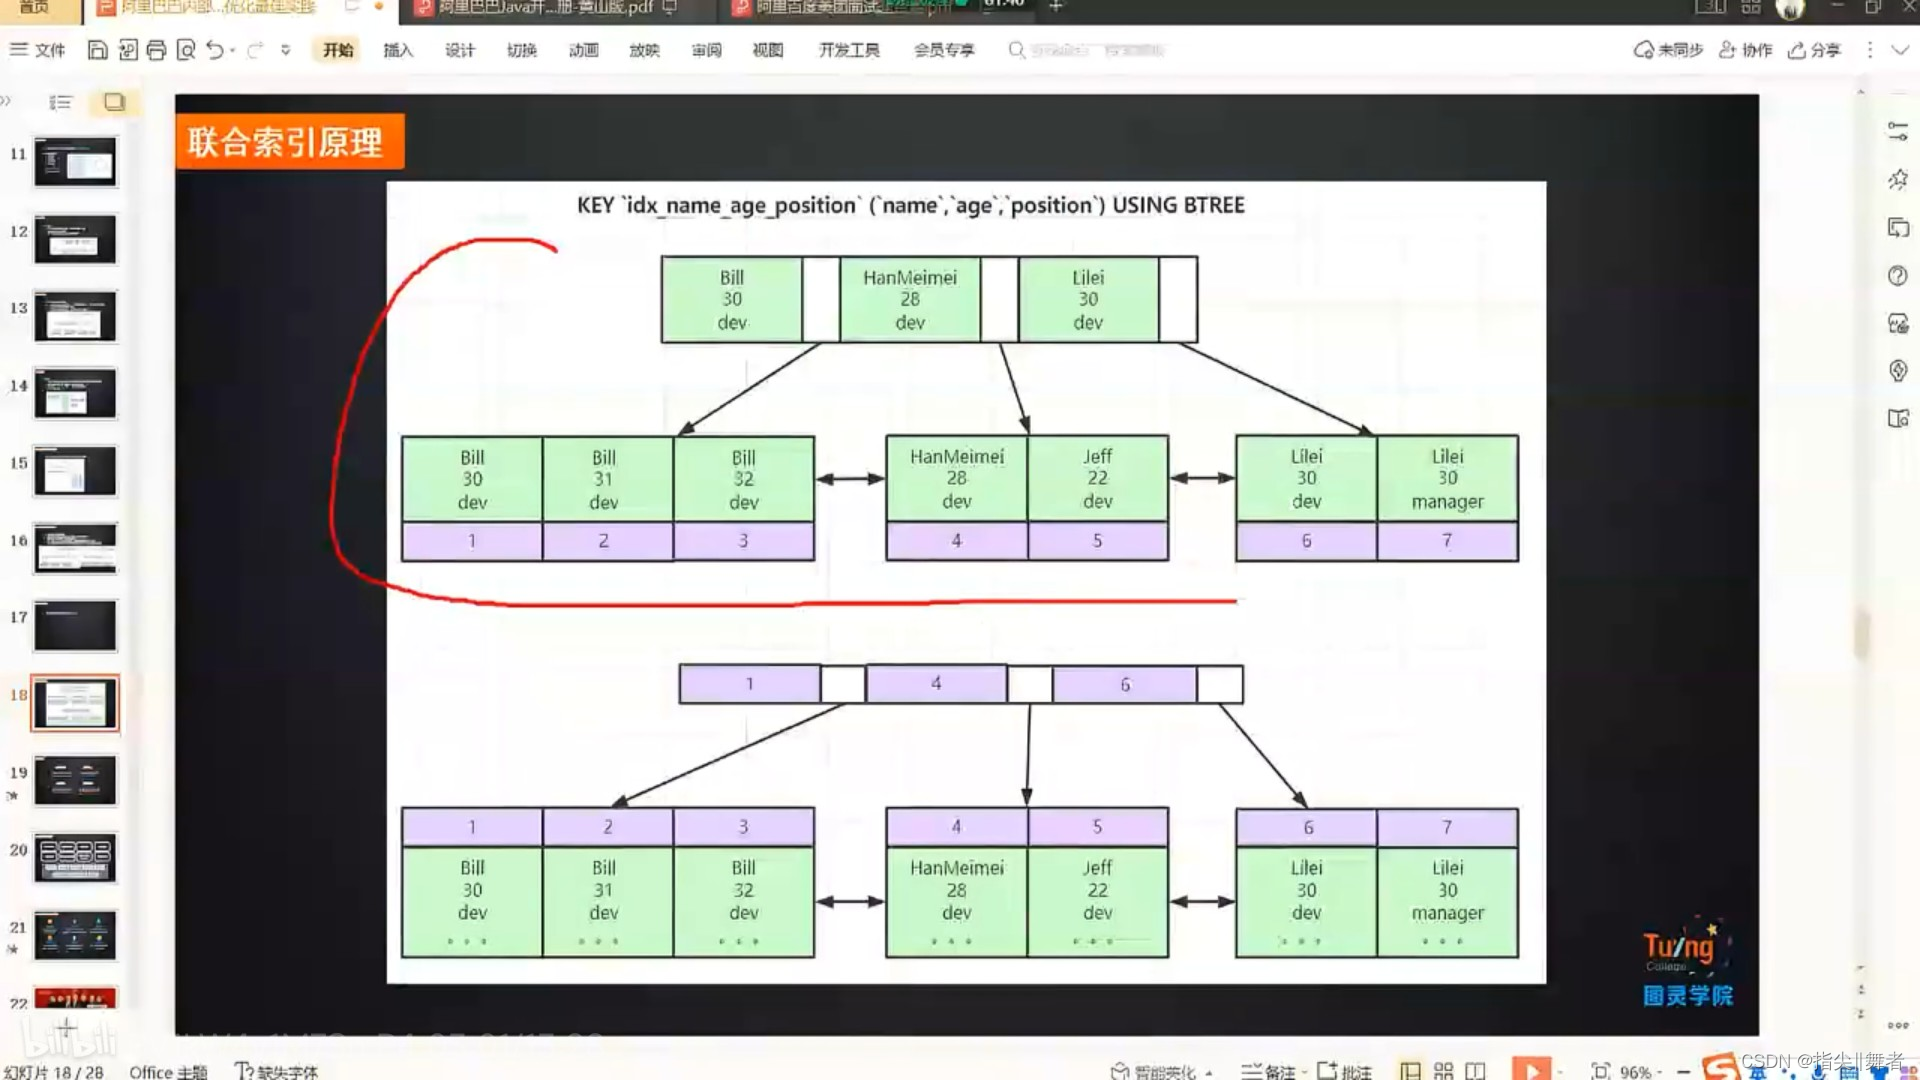Open the more options kebab menu

1870,50
